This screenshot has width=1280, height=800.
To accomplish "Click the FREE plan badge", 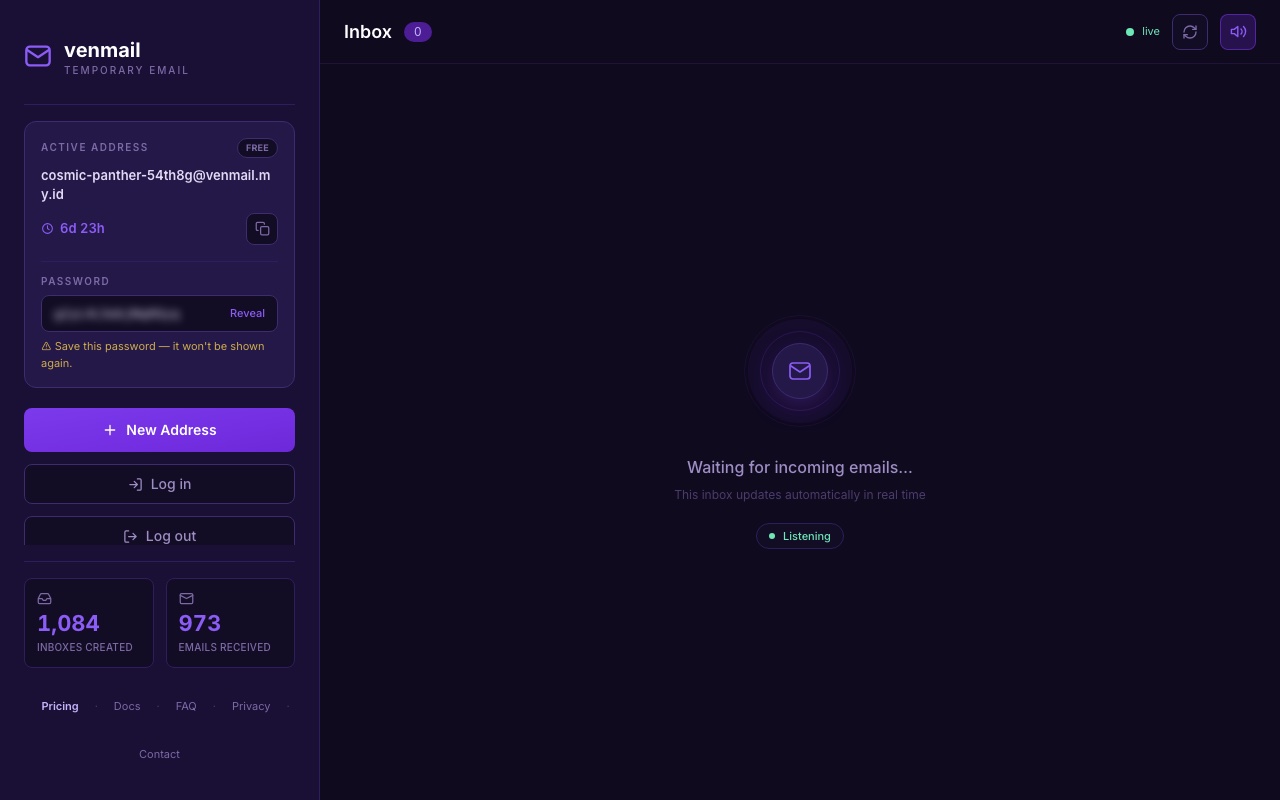I will [257, 148].
